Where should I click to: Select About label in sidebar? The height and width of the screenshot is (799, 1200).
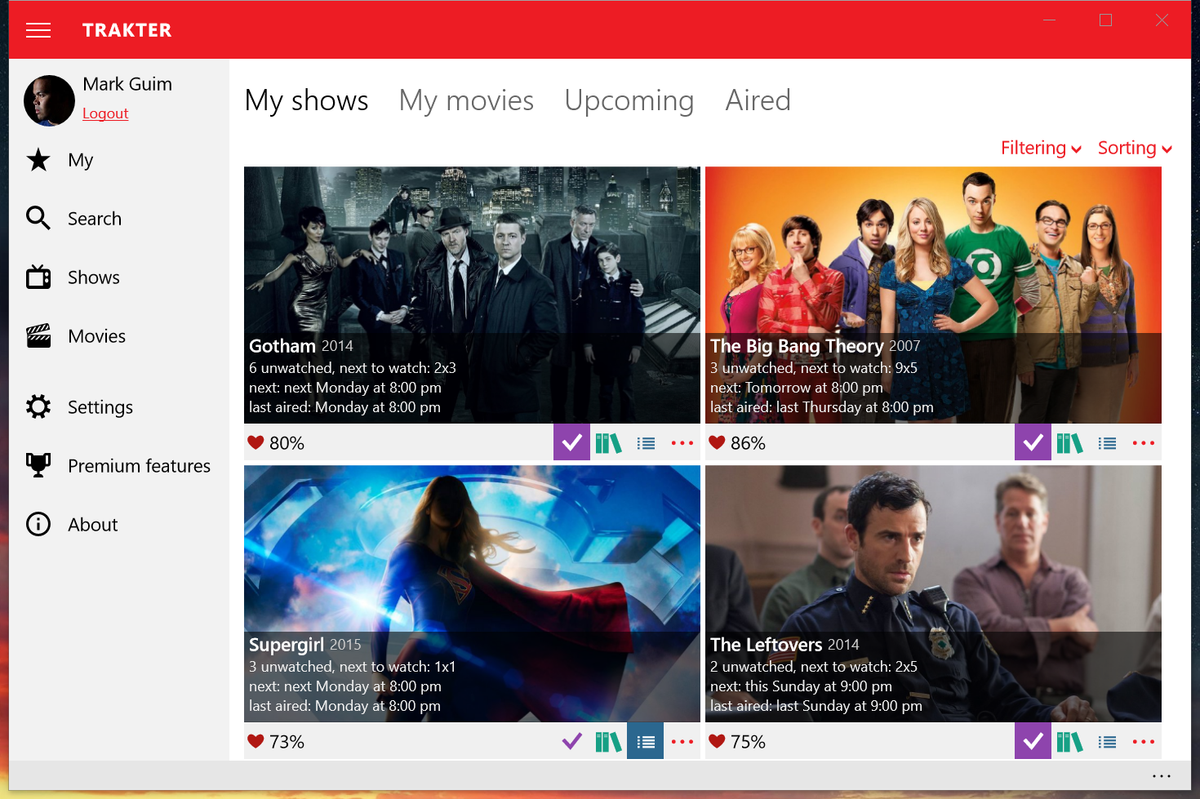[93, 525]
